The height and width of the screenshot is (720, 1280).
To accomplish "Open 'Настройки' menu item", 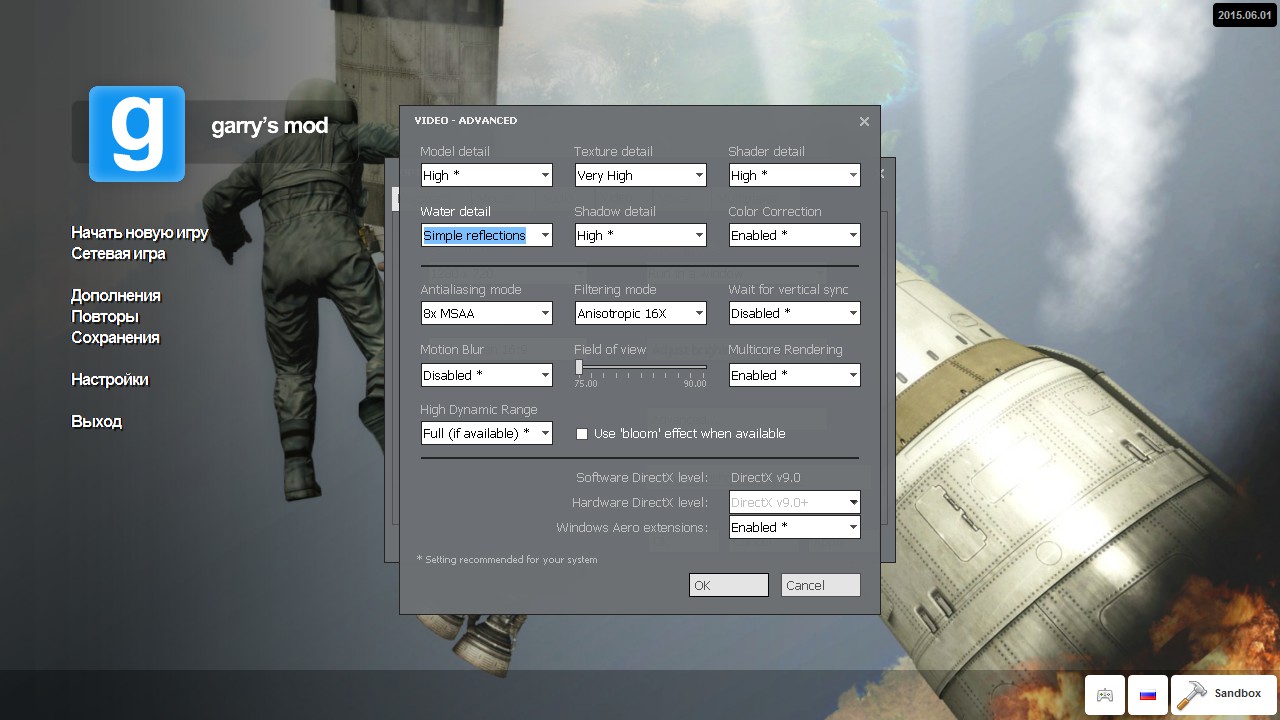I will (110, 380).
